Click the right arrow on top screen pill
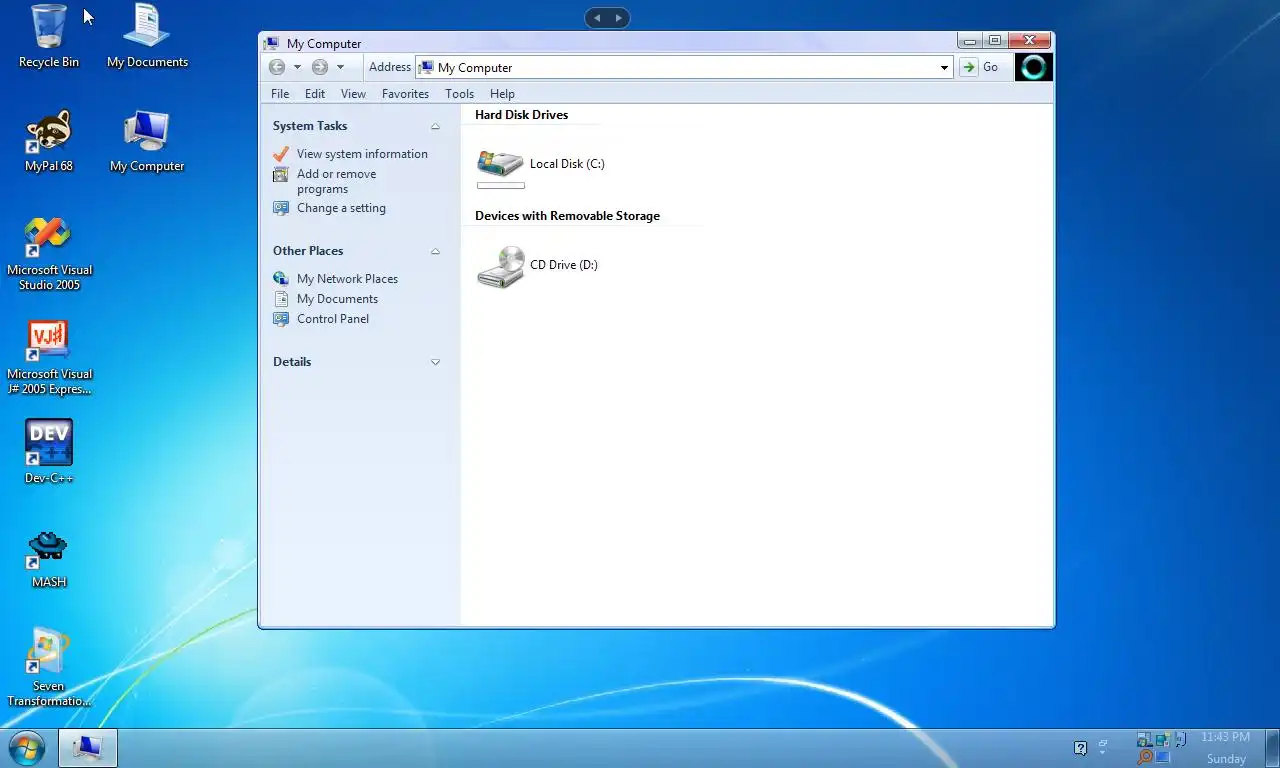This screenshot has height=768, width=1280. click(x=618, y=17)
